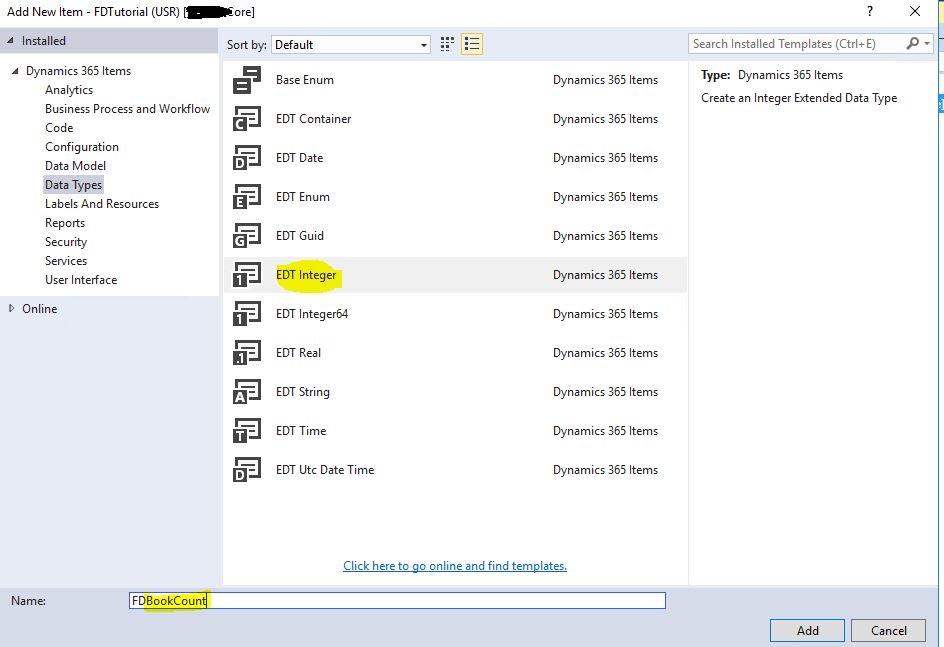Select the EDT String template icon
The image size is (944, 647).
(247, 392)
